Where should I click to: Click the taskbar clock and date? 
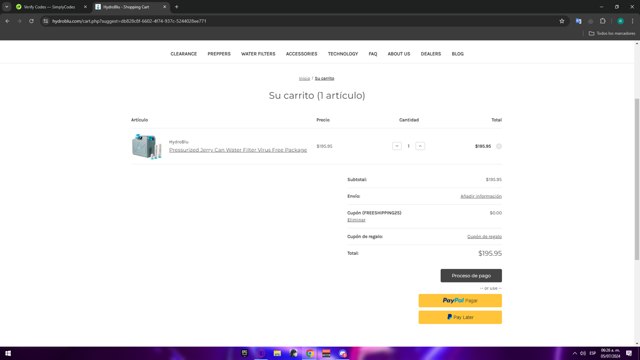[x=610, y=353]
